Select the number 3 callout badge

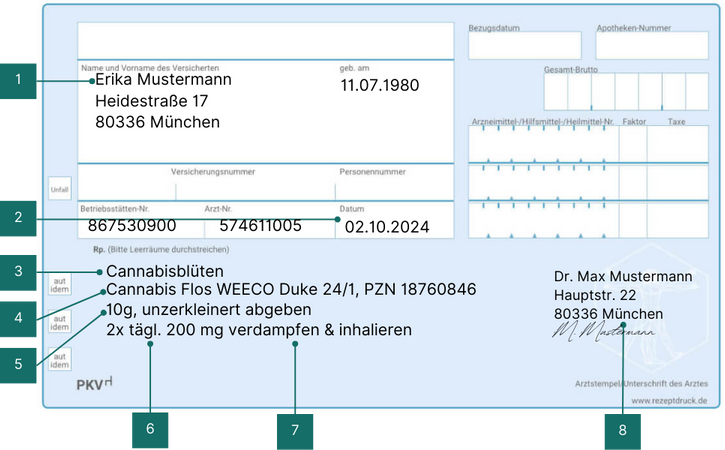pos(19,271)
